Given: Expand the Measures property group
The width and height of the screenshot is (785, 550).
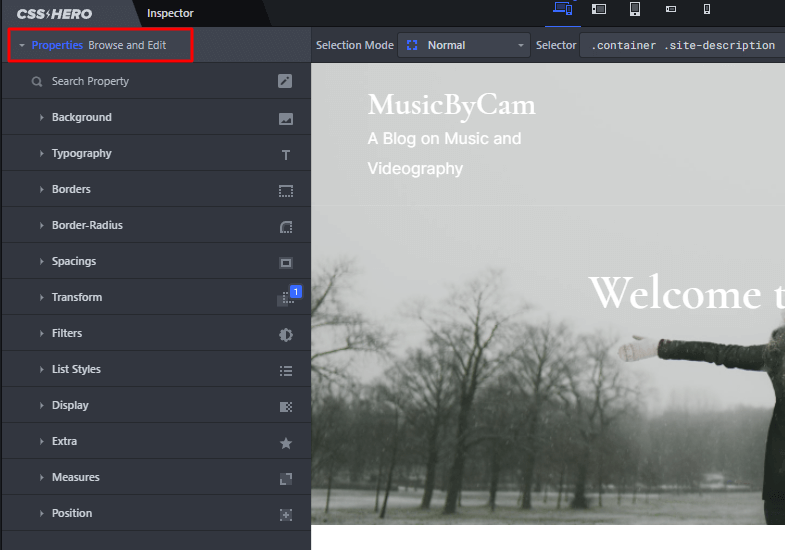Looking at the screenshot, I should (x=156, y=477).
